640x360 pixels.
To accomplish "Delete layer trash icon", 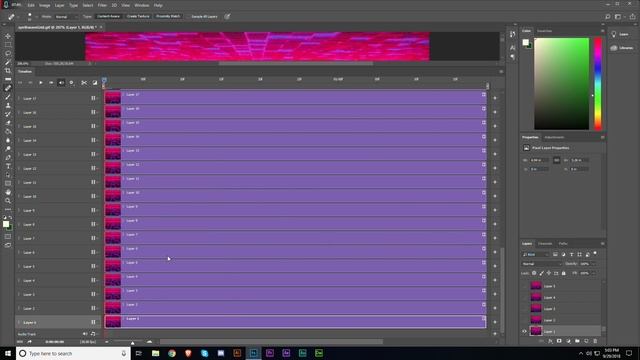I will coord(595,341).
